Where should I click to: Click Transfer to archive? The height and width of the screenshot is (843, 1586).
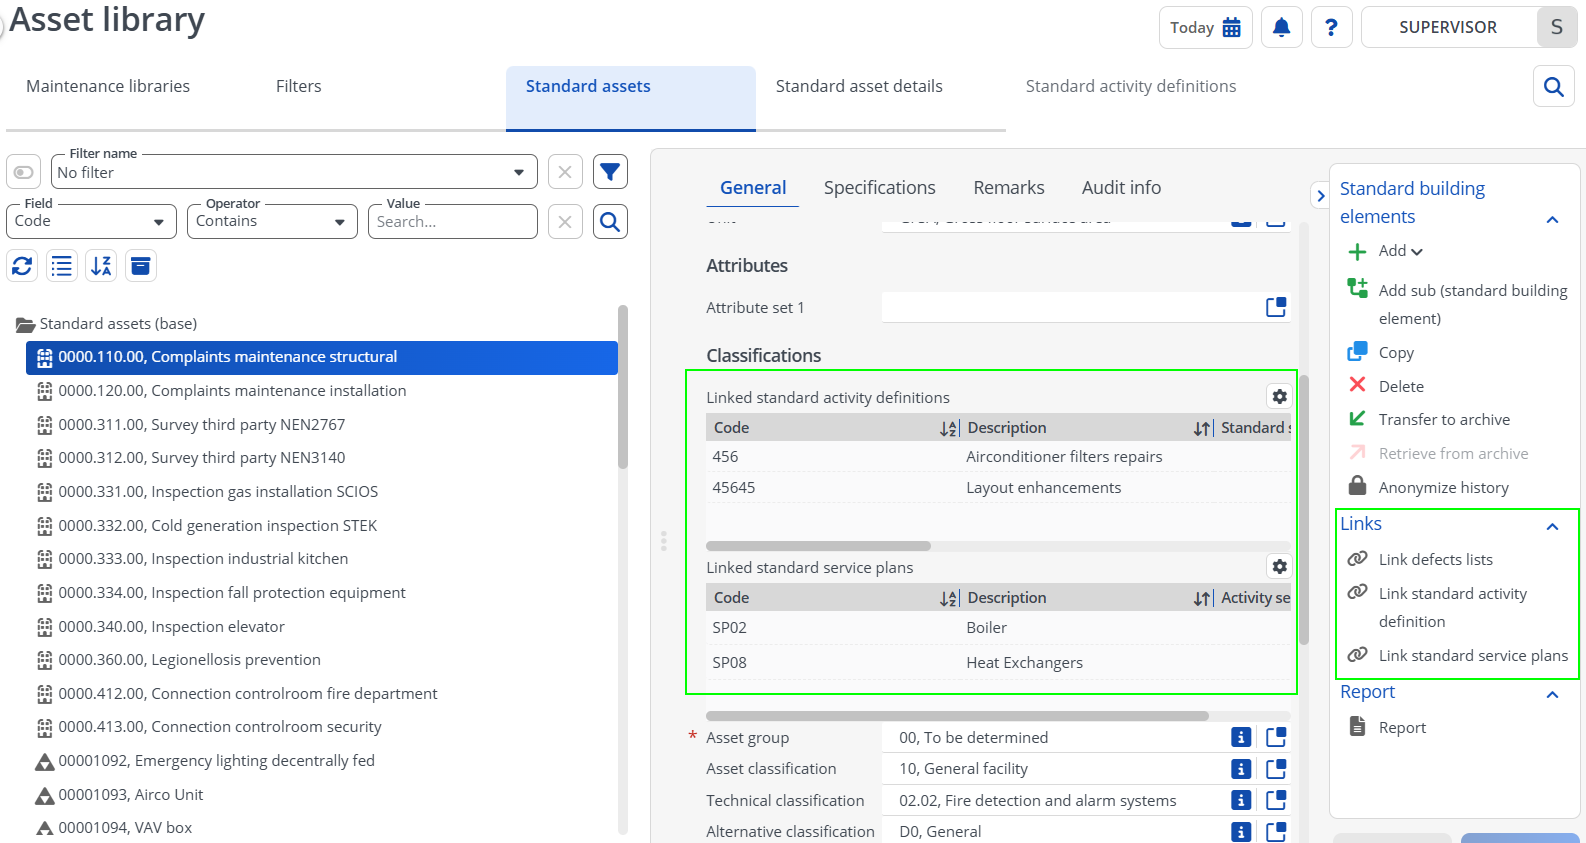pyautogui.click(x=1429, y=420)
